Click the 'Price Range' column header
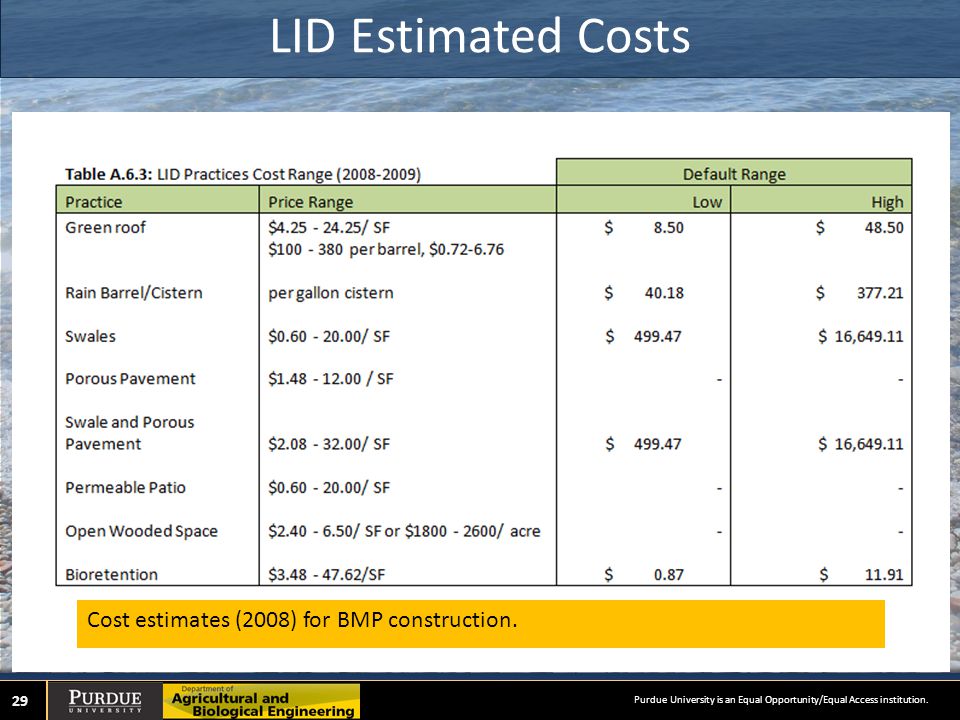Image resolution: width=960 pixels, height=720 pixels. coord(408,200)
